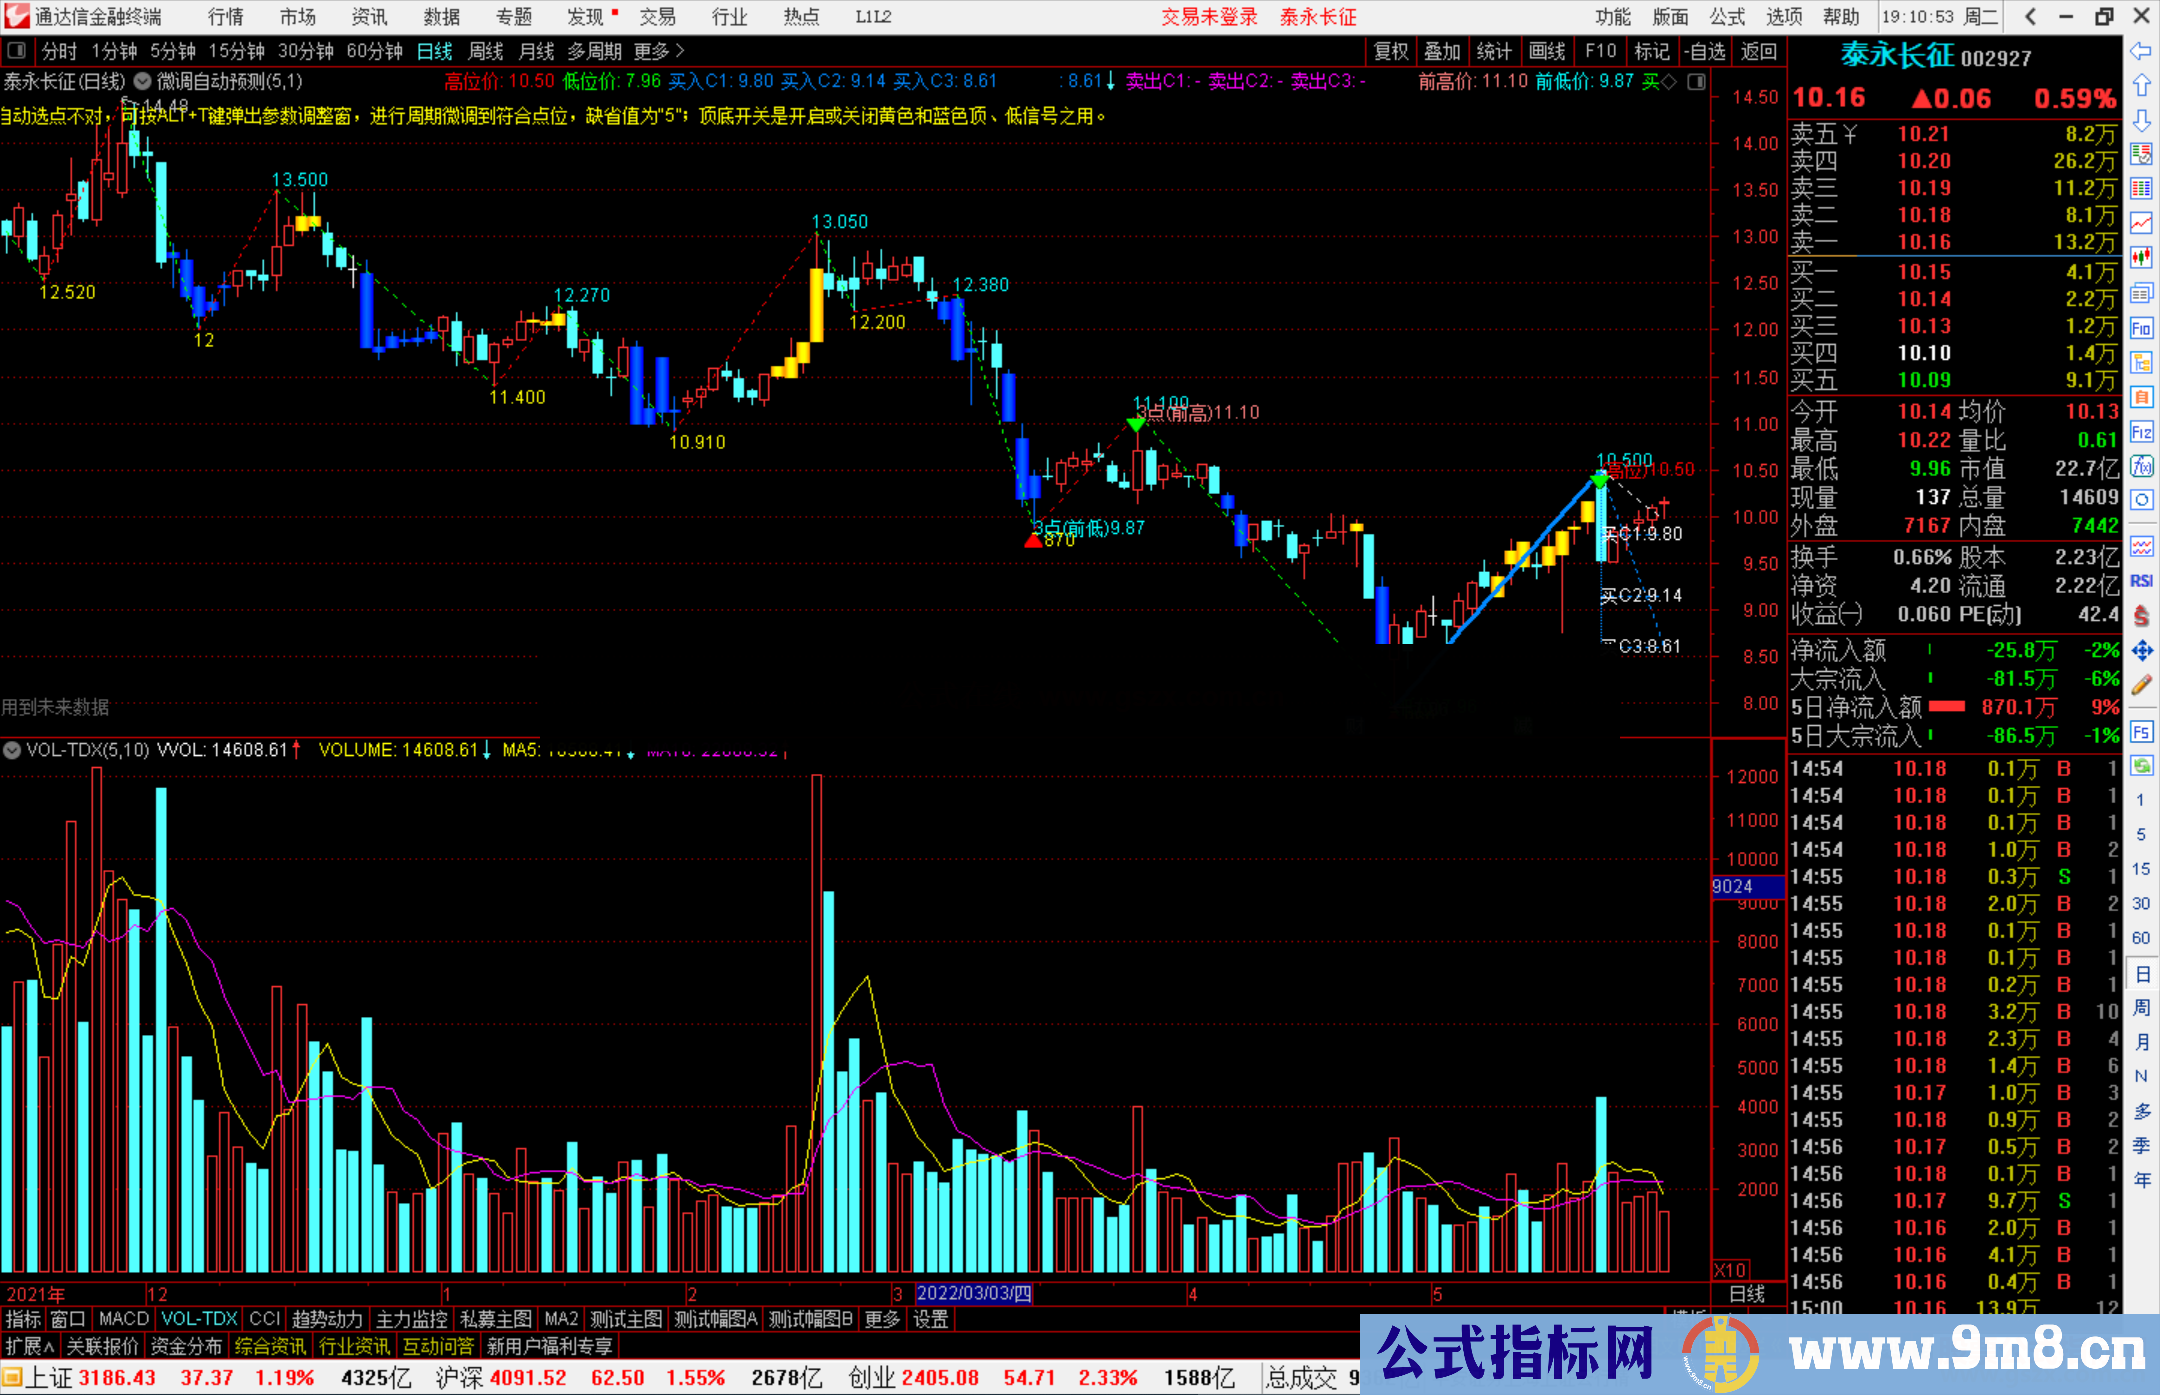
Task: Open the 更多 indicators menu in bottom tabs
Action: click(881, 1319)
